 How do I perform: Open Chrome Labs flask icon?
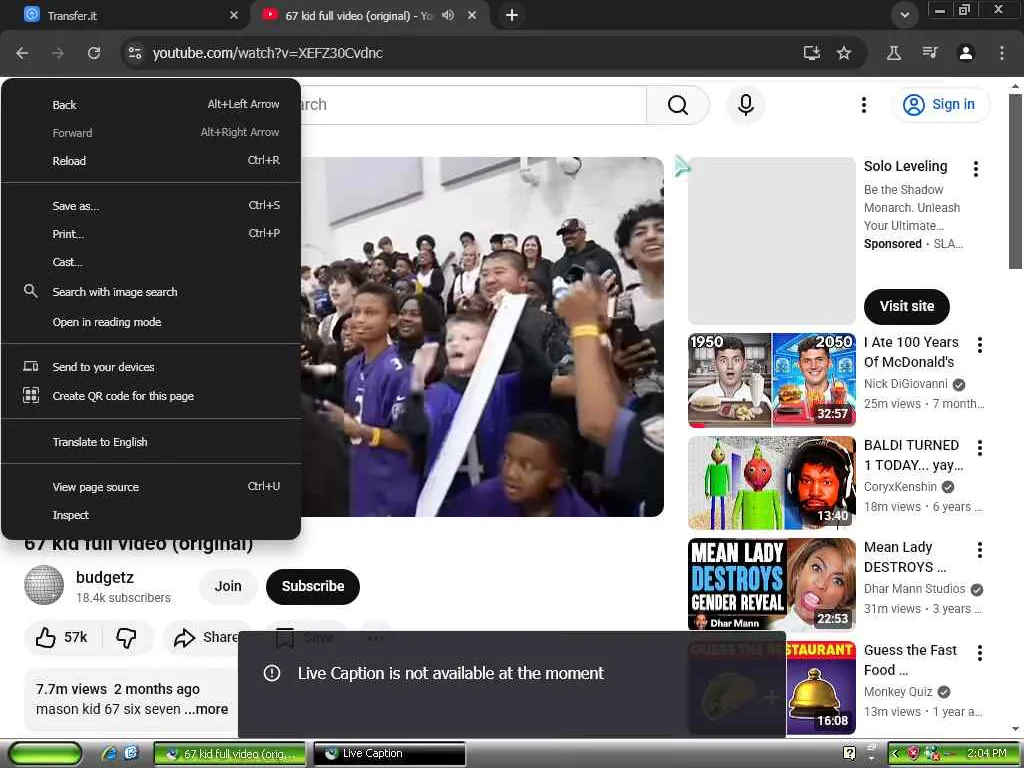pos(894,53)
